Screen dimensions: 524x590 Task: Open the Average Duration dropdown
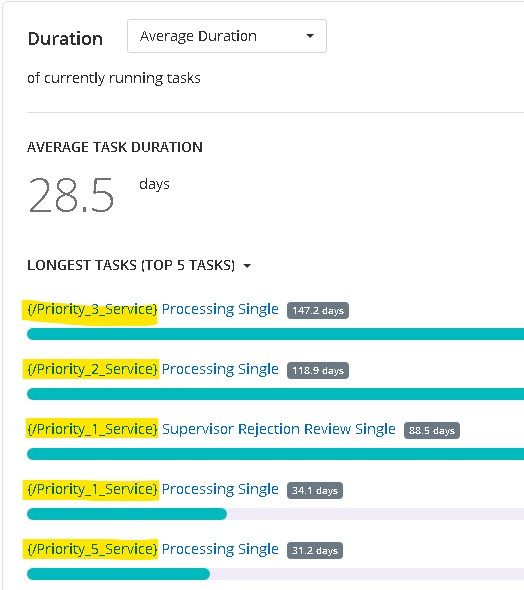227,36
